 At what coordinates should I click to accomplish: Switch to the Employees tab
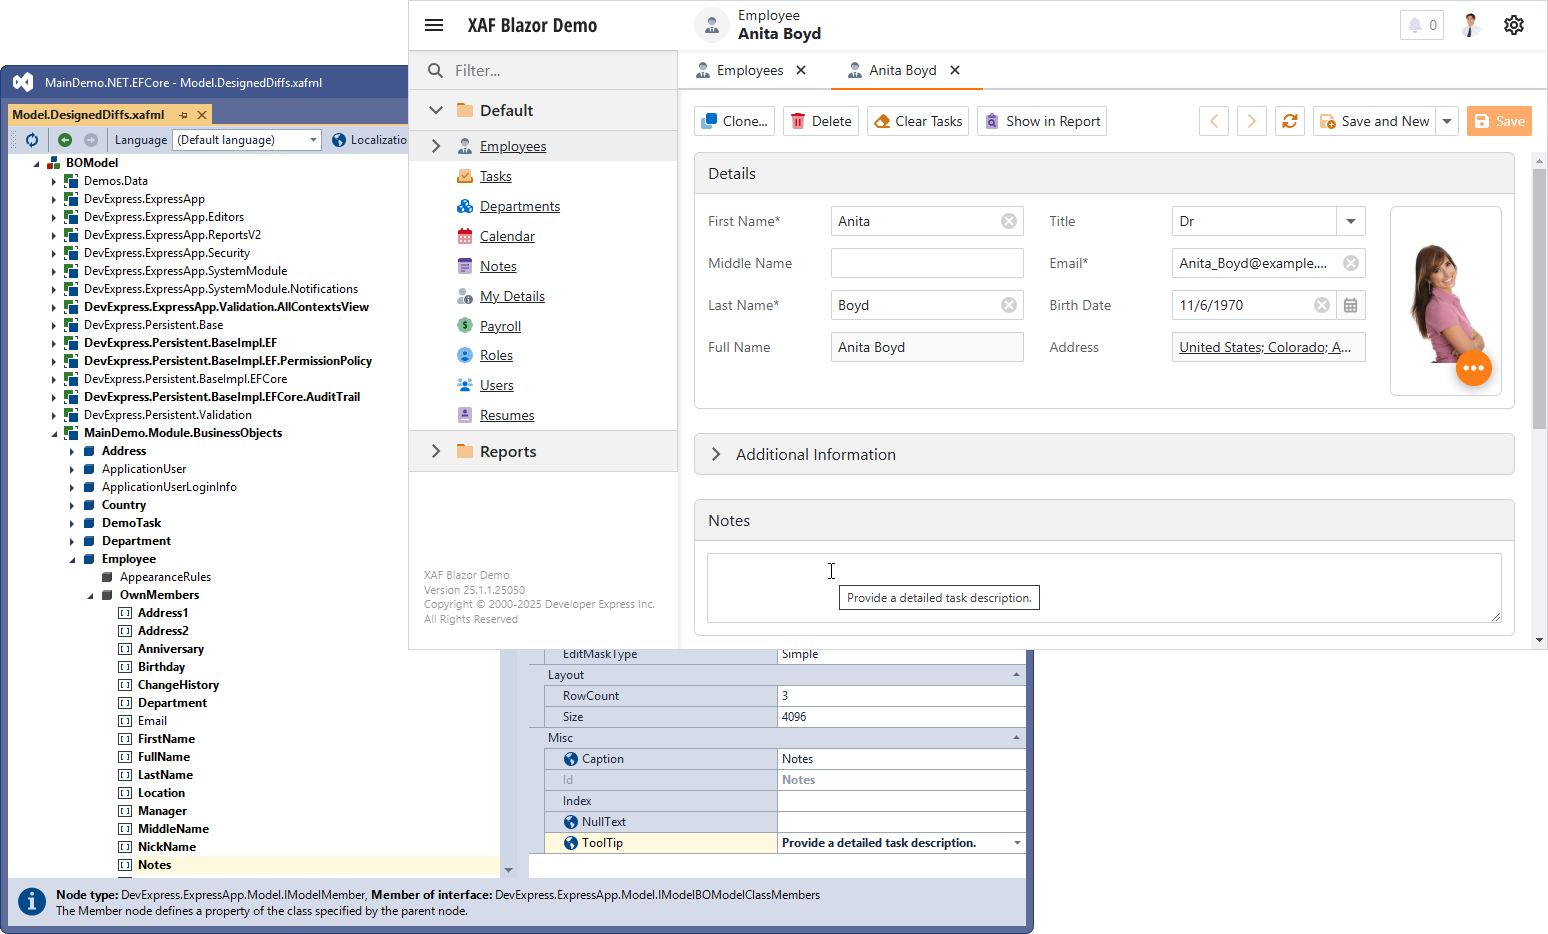[x=749, y=70]
